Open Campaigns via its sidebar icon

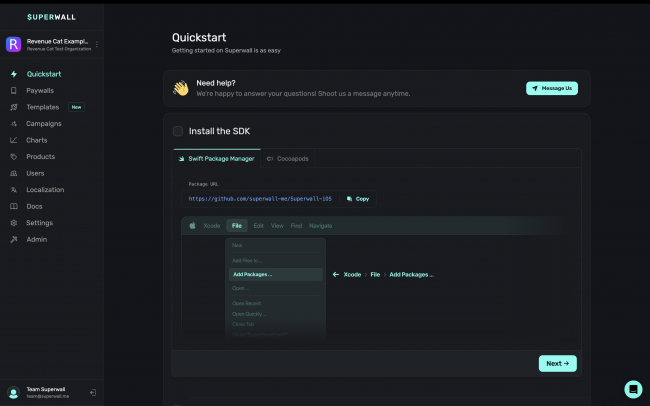[x=14, y=124]
